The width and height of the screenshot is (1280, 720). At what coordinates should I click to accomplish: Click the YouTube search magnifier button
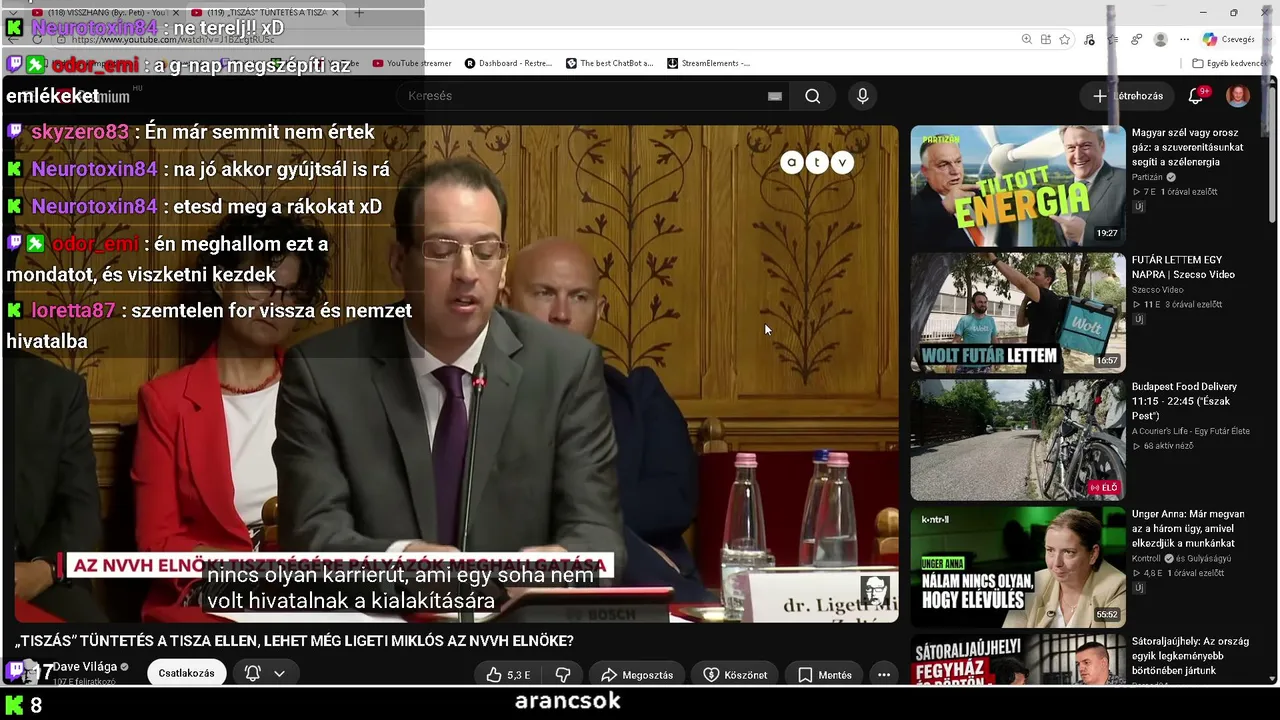812,96
